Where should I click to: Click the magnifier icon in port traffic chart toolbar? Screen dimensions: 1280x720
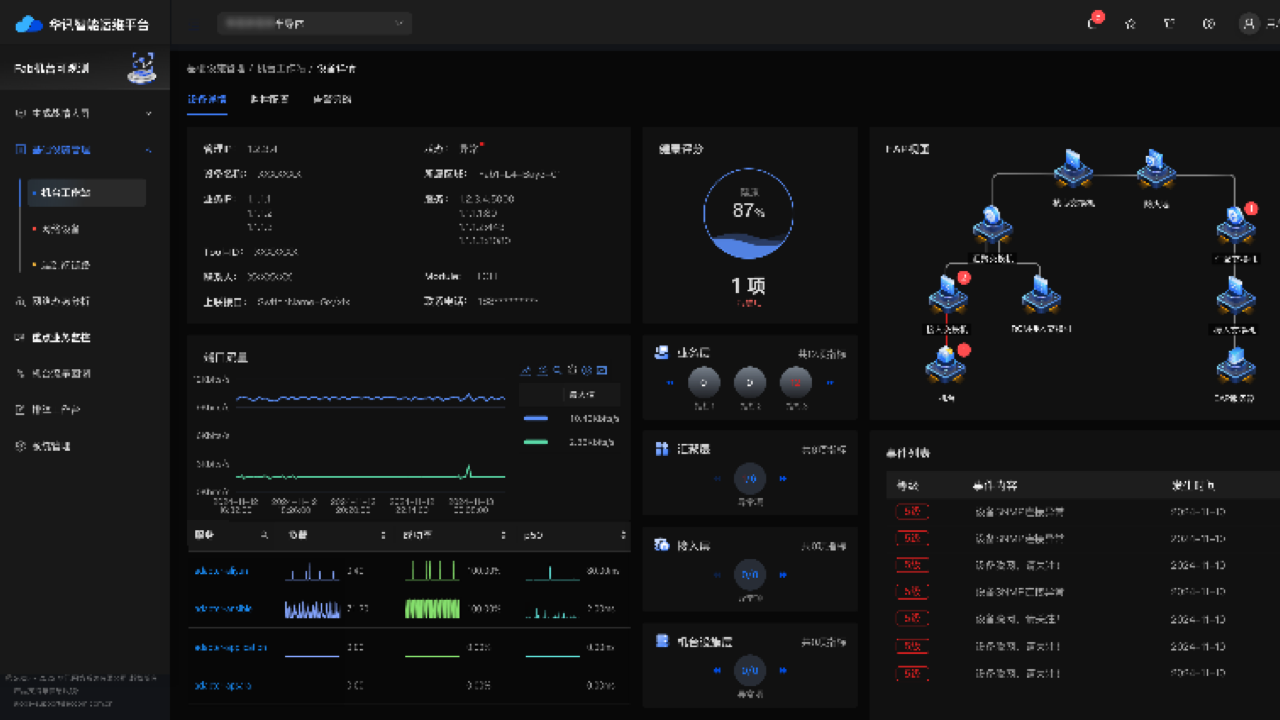click(558, 370)
